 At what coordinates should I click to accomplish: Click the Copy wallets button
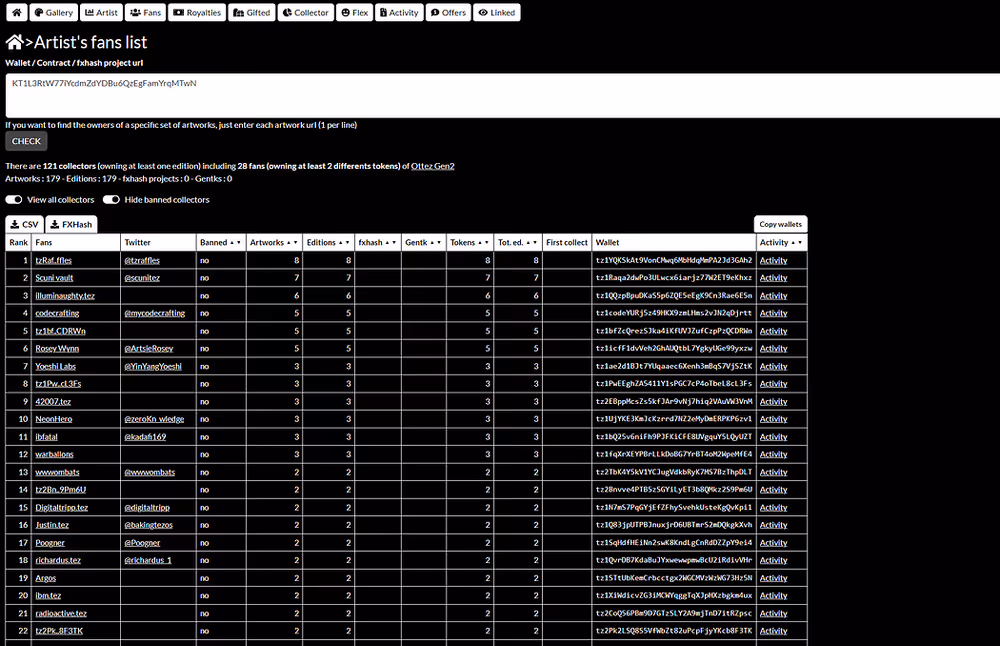click(780, 224)
